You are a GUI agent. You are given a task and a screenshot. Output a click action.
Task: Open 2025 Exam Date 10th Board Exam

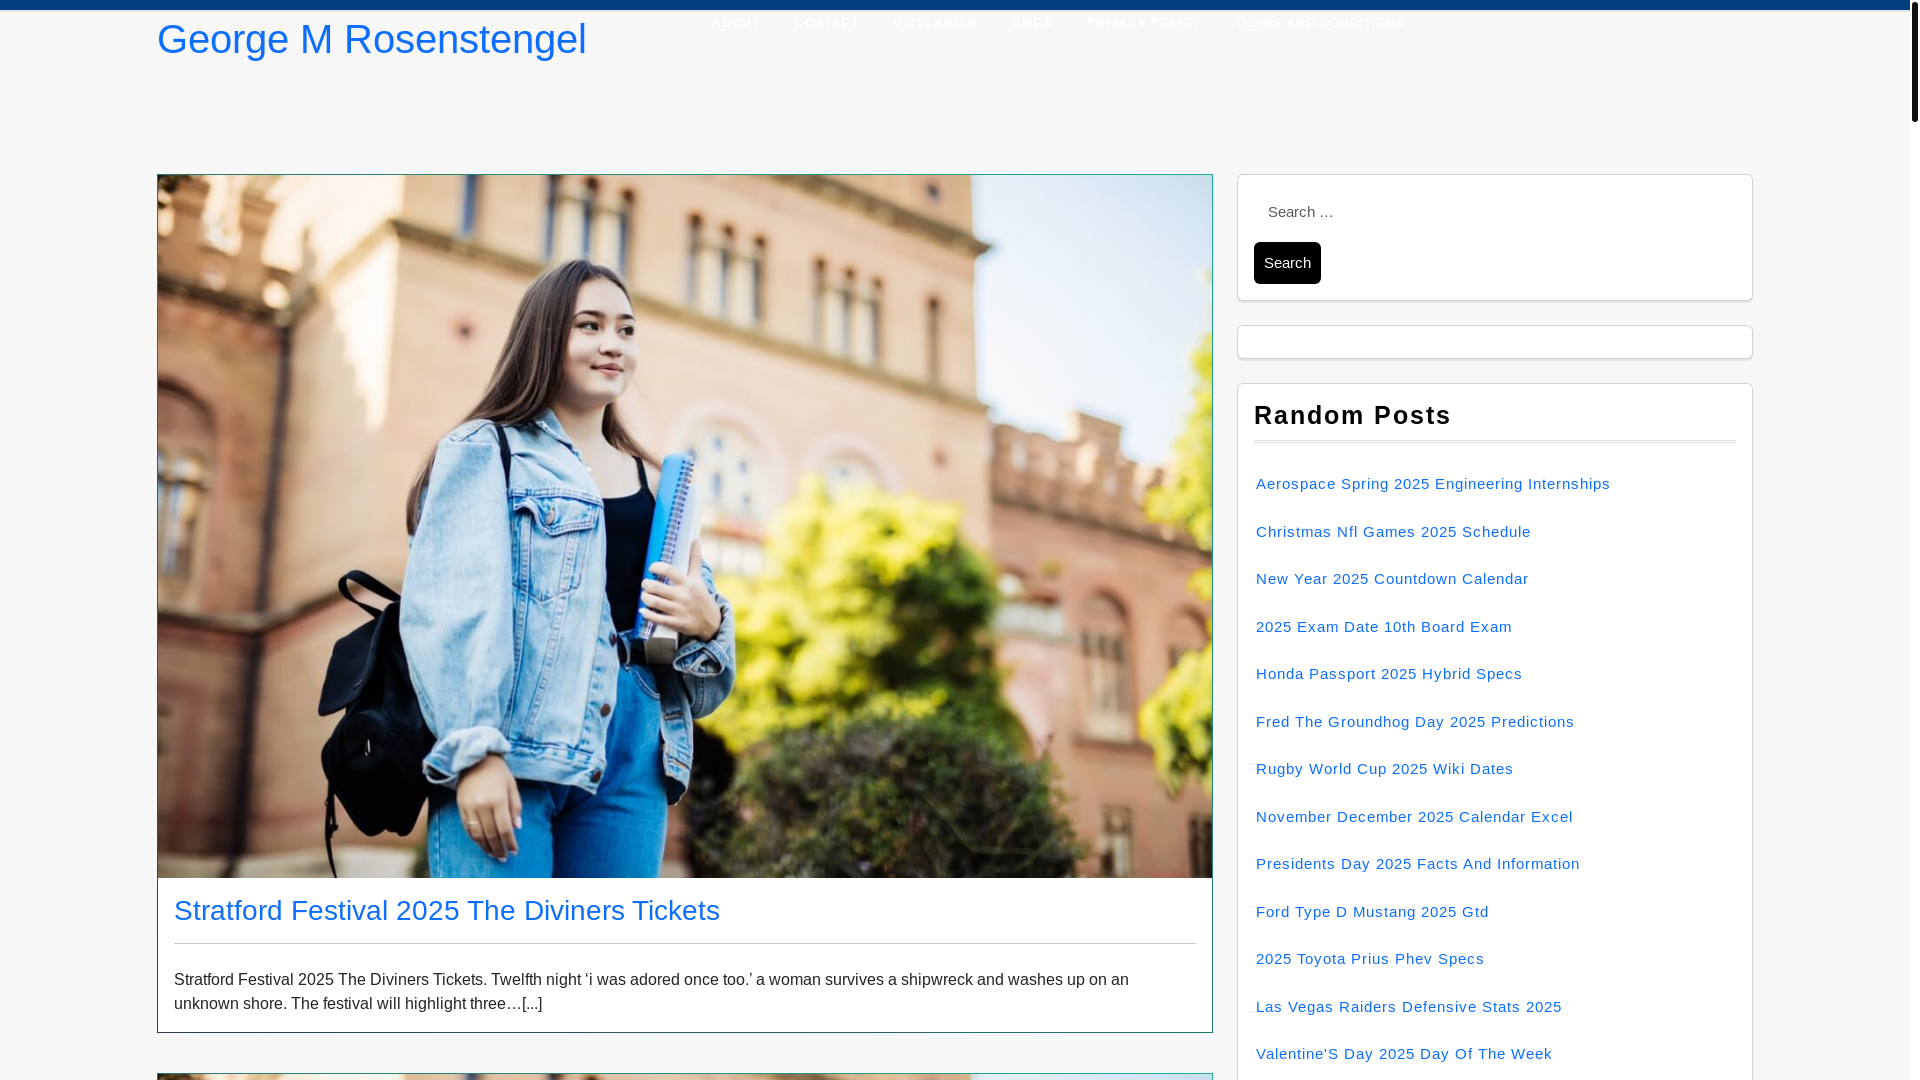[1383, 627]
